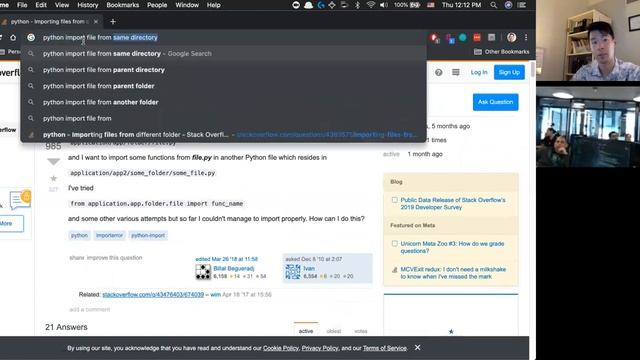
Task: Open the Privacy Policy link
Action: pos(320,348)
